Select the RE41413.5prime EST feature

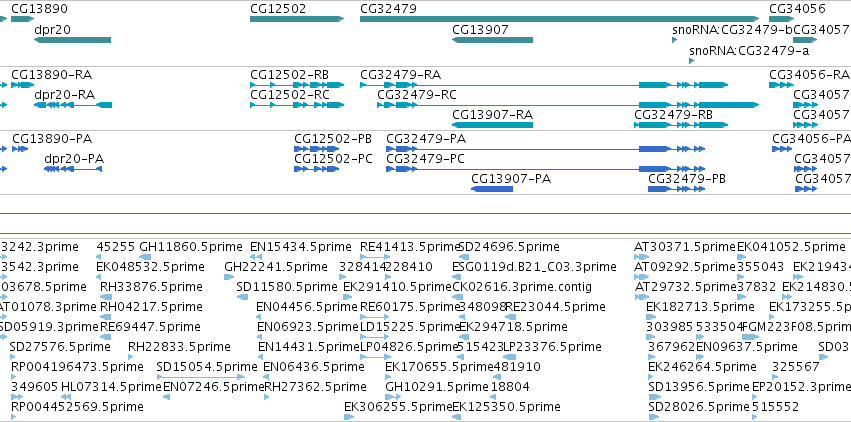tap(375, 257)
